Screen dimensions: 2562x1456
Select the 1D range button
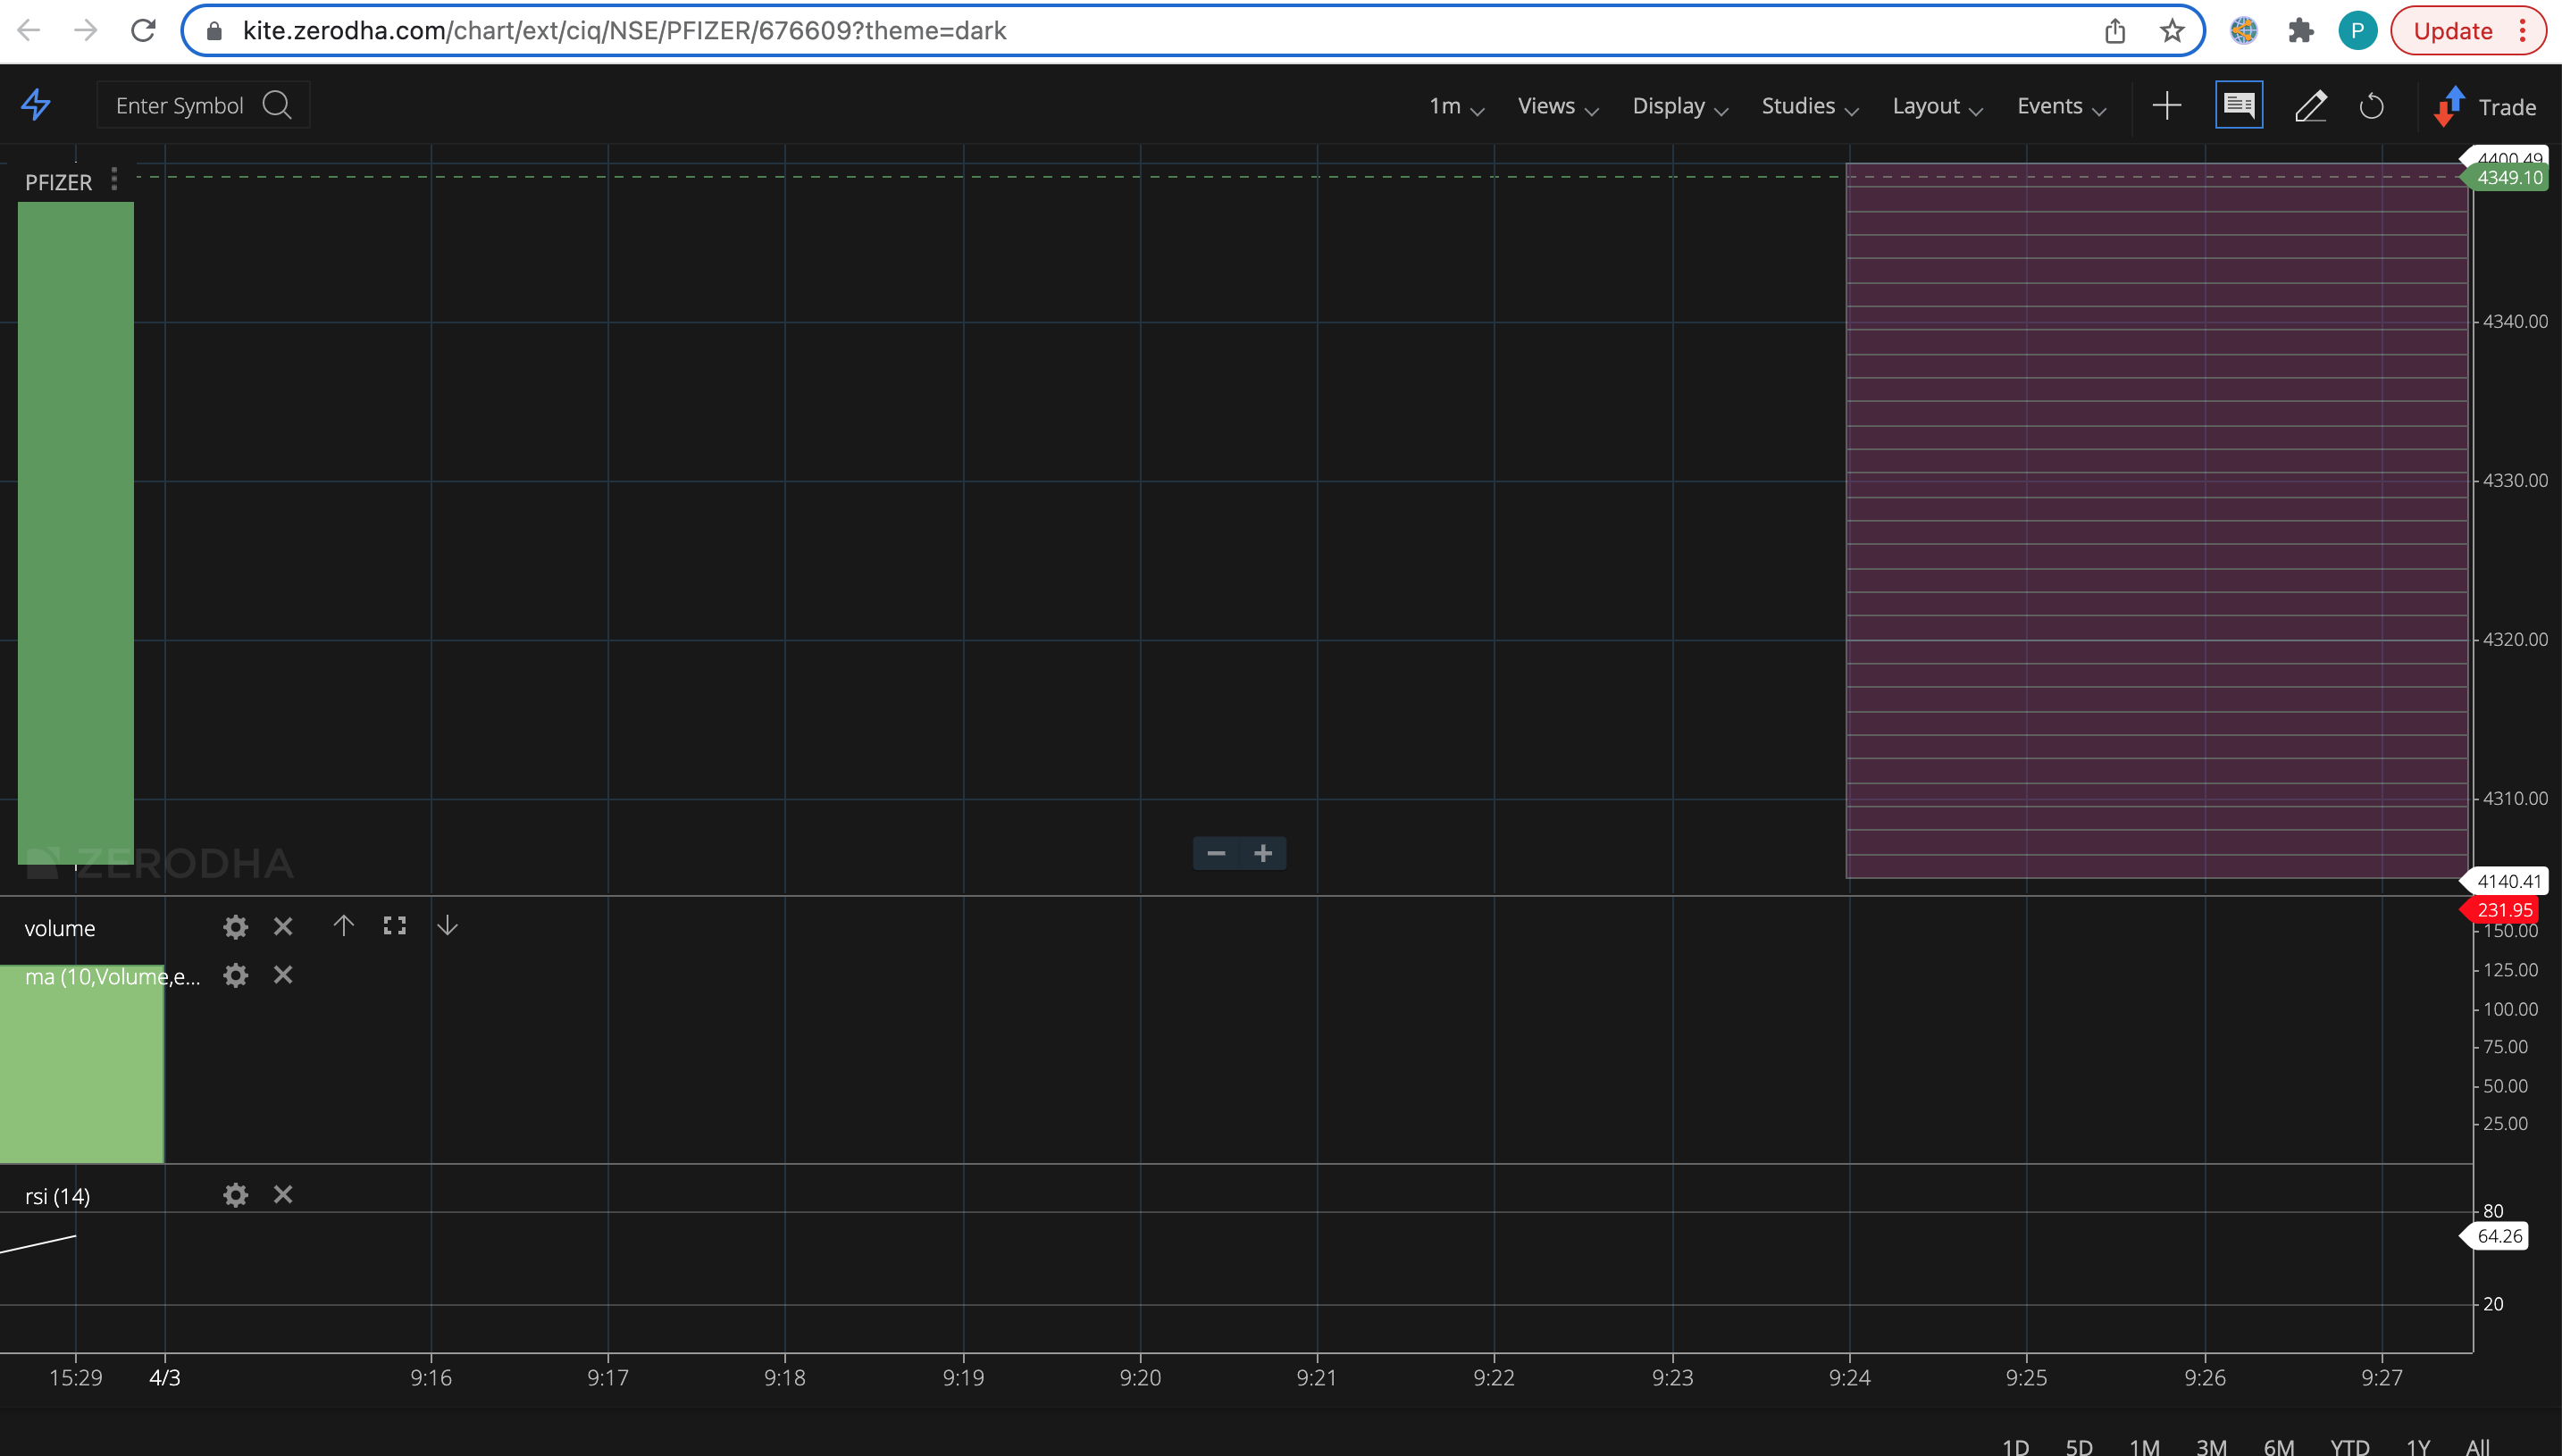[x=2015, y=1446]
